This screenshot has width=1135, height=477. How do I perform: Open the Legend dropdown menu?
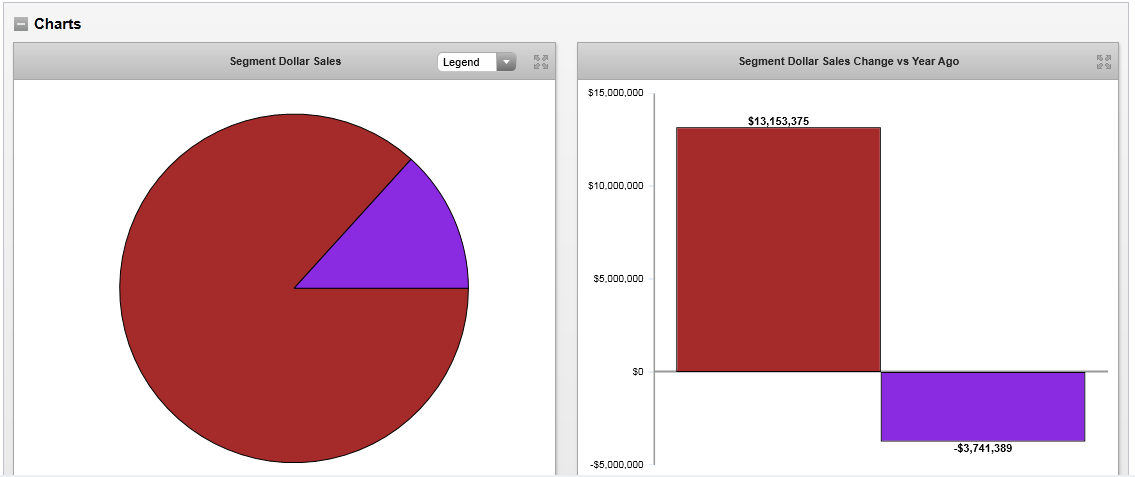click(468, 62)
